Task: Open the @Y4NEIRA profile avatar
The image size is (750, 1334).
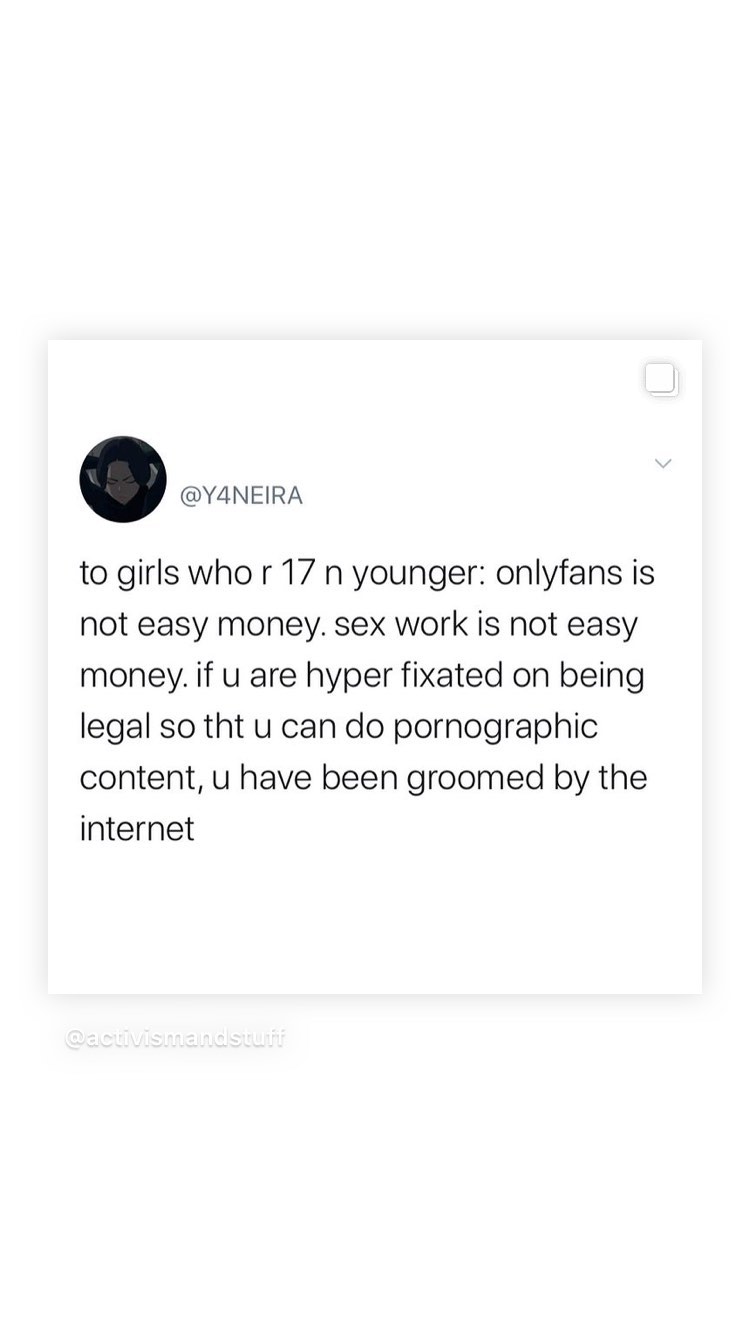Action: click(123, 479)
